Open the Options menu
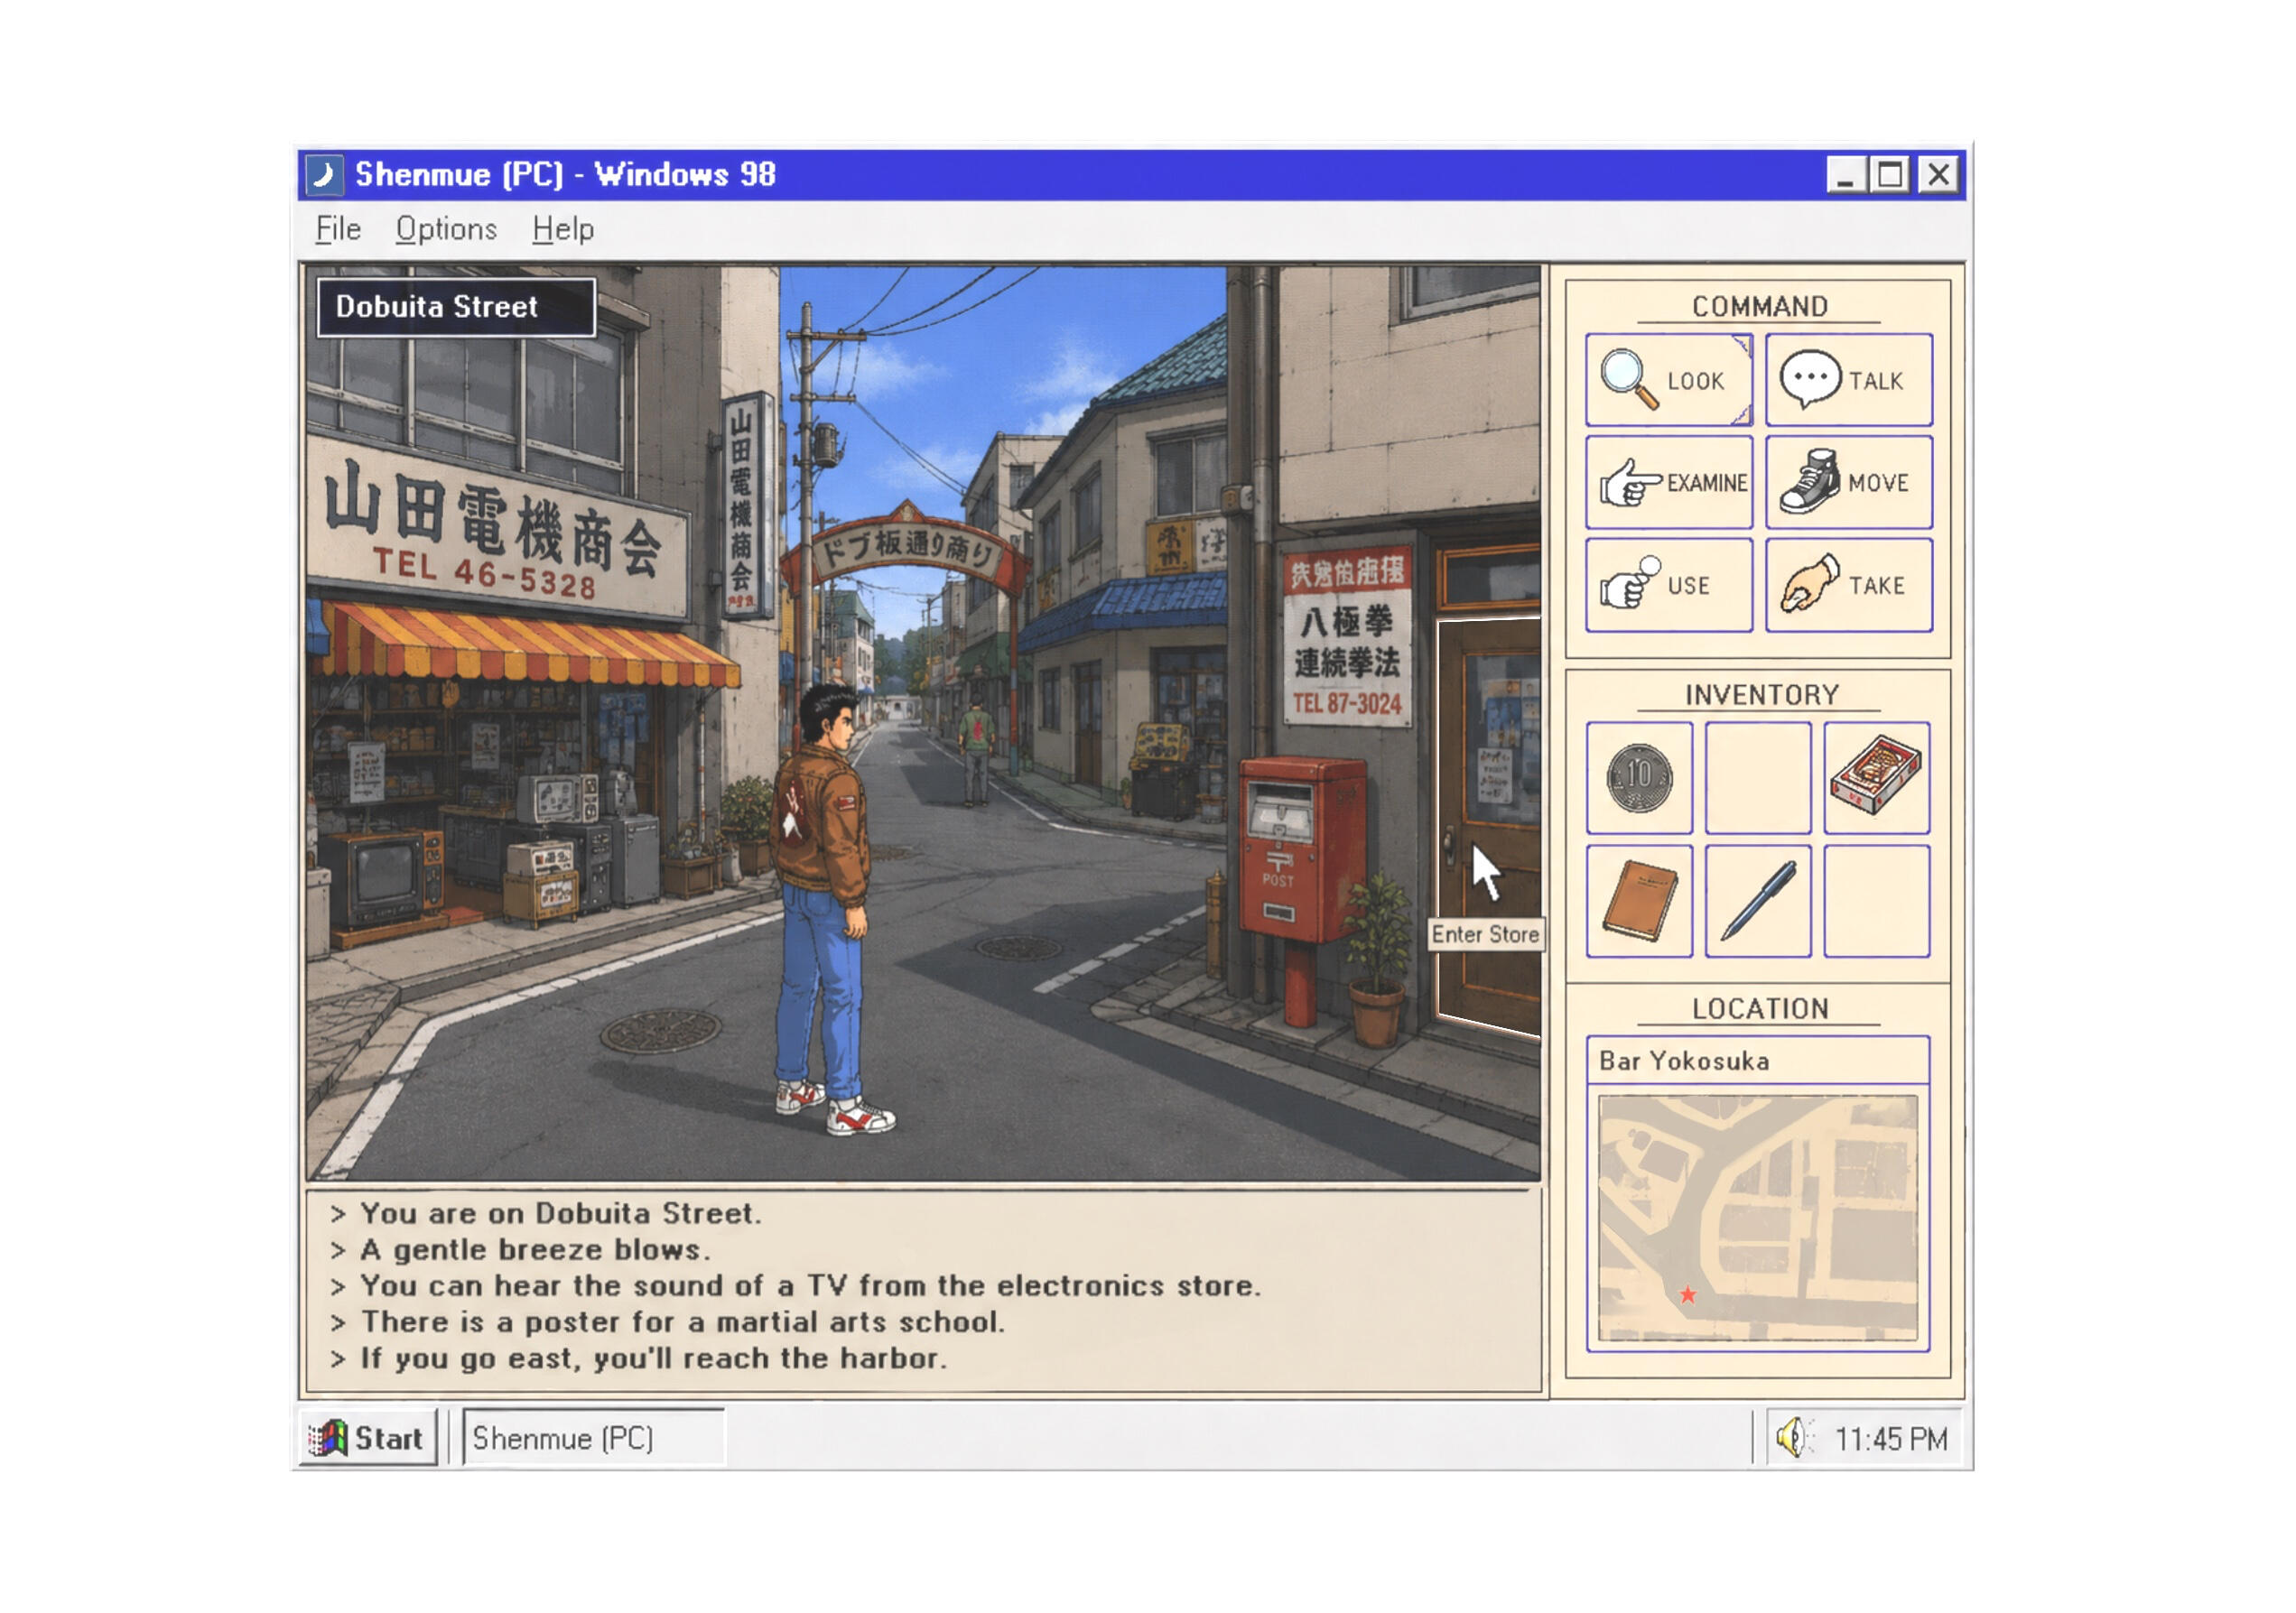Viewport: 2296px width, 1613px height. click(446, 229)
